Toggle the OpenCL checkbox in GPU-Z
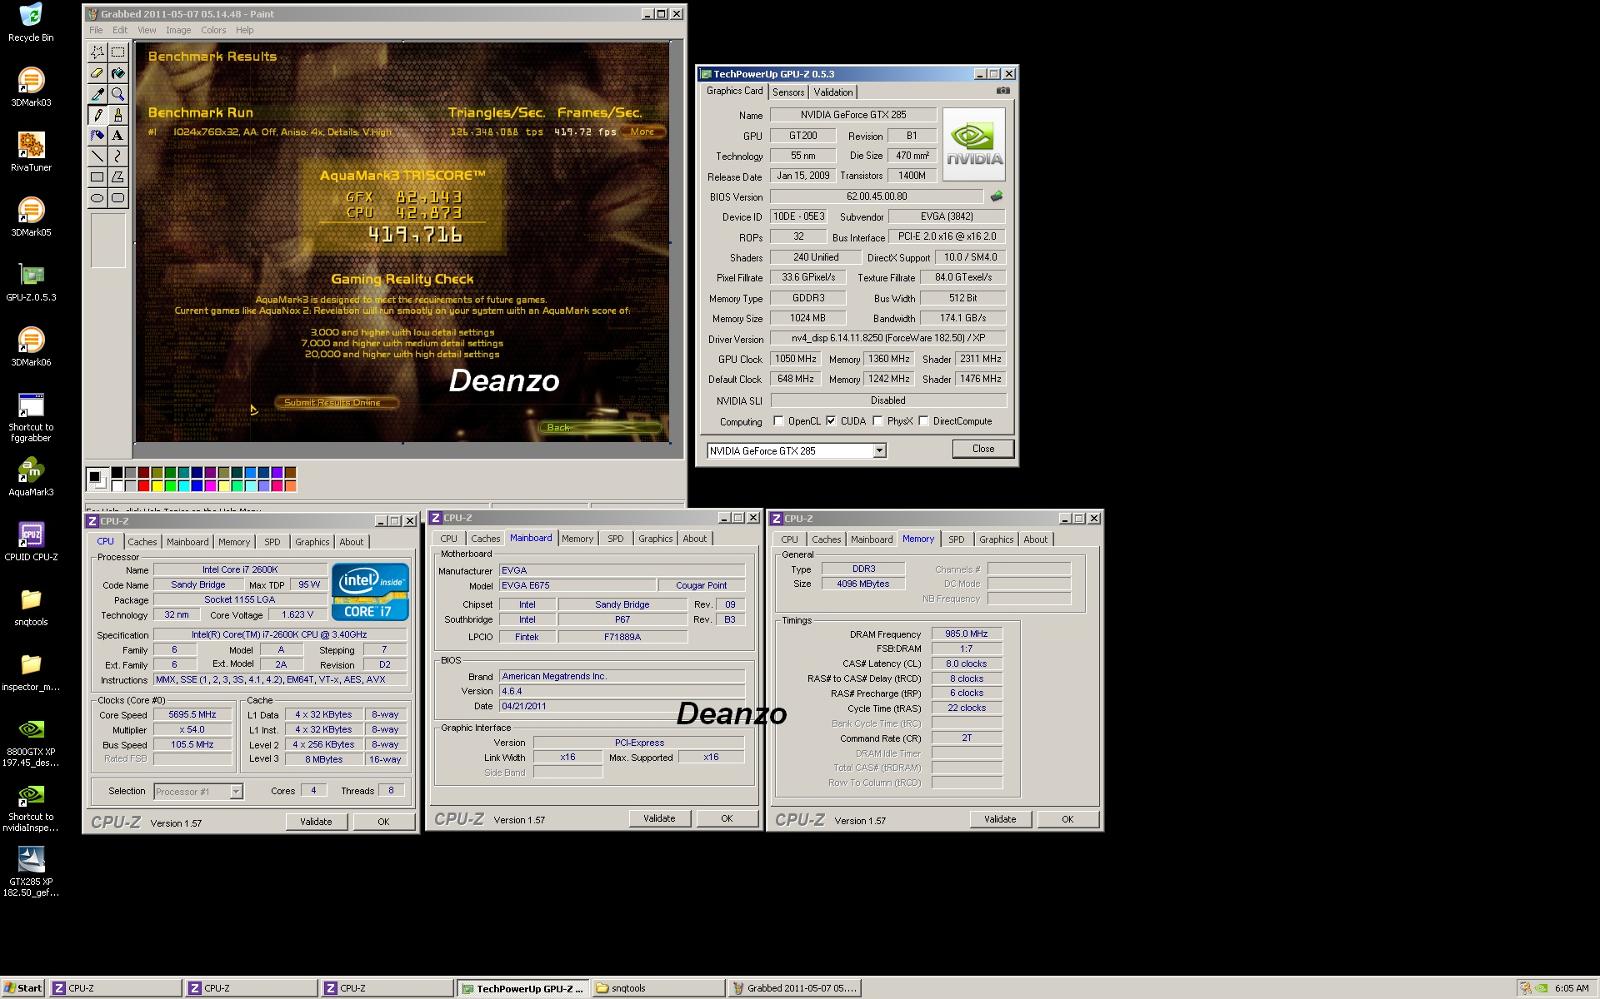1600x999 pixels. pos(778,421)
